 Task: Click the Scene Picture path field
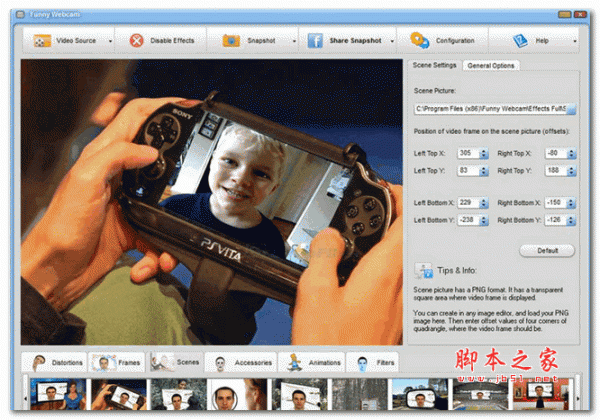[x=491, y=109]
